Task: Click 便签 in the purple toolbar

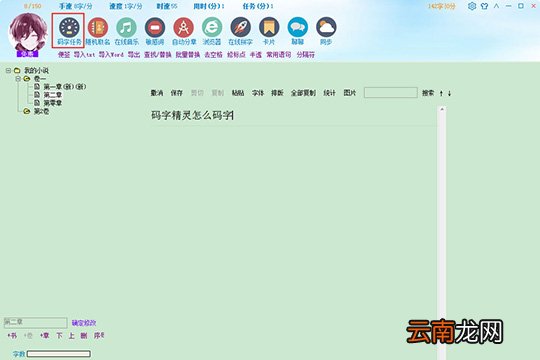Action: (x=64, y=55)
